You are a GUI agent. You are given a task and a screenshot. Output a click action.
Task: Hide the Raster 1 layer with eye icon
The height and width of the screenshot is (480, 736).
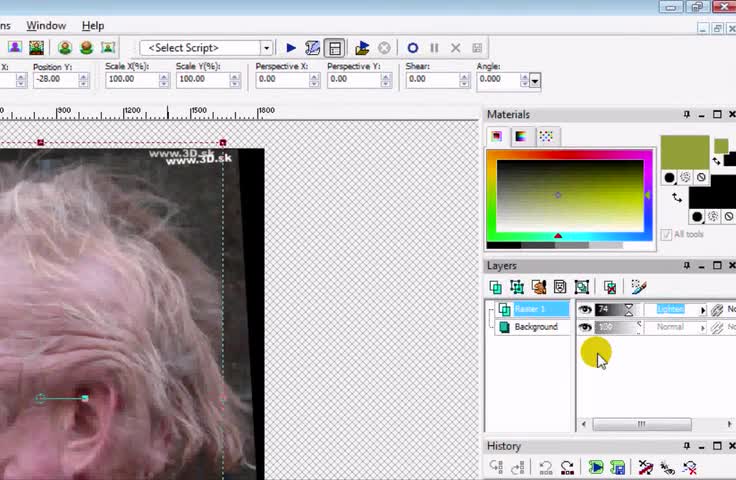(584, 309)
